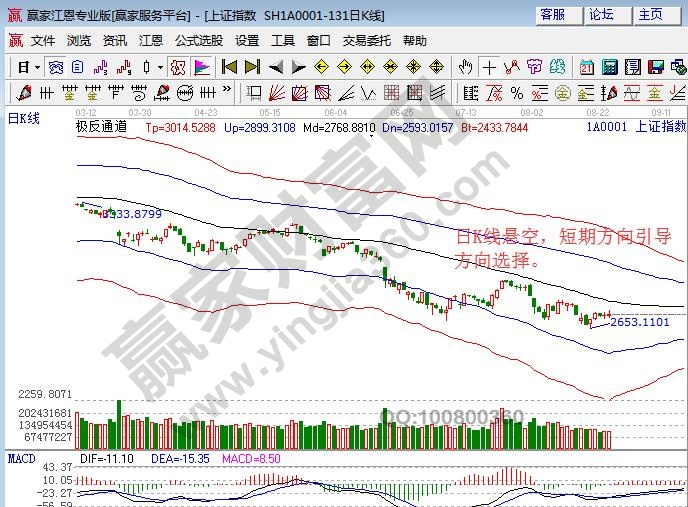Click the 论坛 button
The width and height of the screenshot is (688, 507).
pyautogui.click(x=602, y=15)
